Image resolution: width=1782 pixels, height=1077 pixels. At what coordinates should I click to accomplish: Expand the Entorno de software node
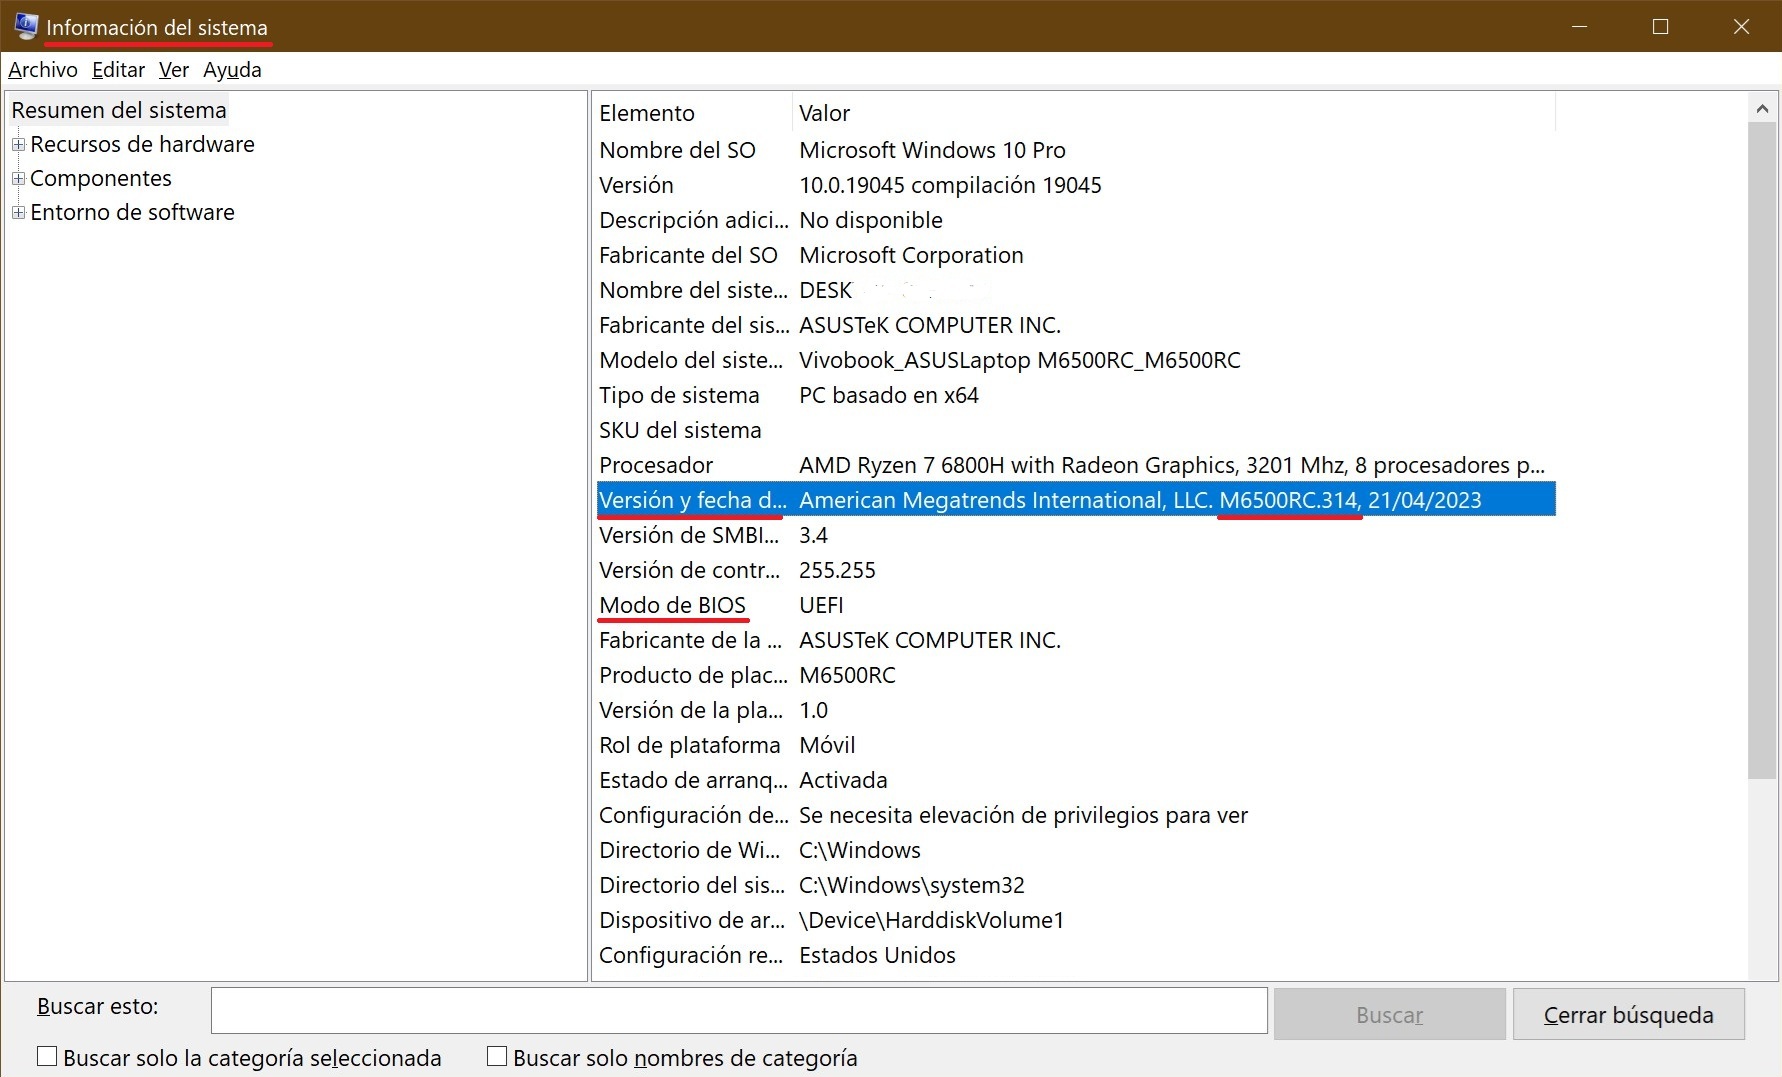(18, 213)
